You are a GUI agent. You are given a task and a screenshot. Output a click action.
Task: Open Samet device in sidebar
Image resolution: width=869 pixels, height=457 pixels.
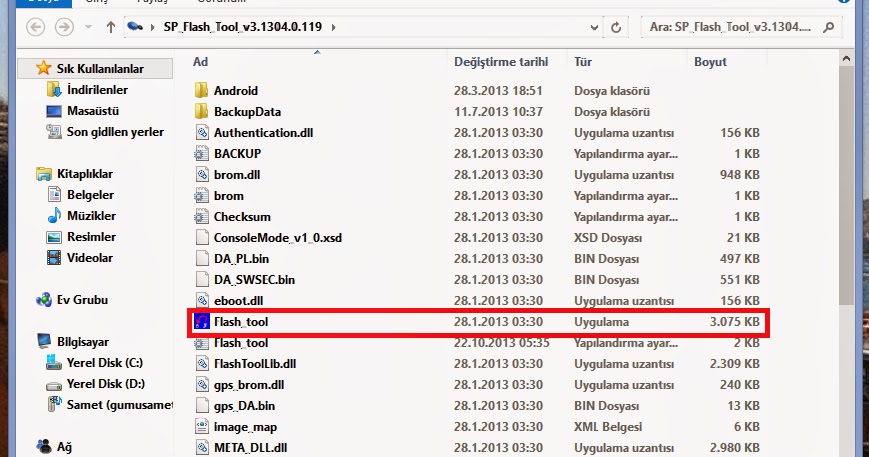[x=120, y=405]
